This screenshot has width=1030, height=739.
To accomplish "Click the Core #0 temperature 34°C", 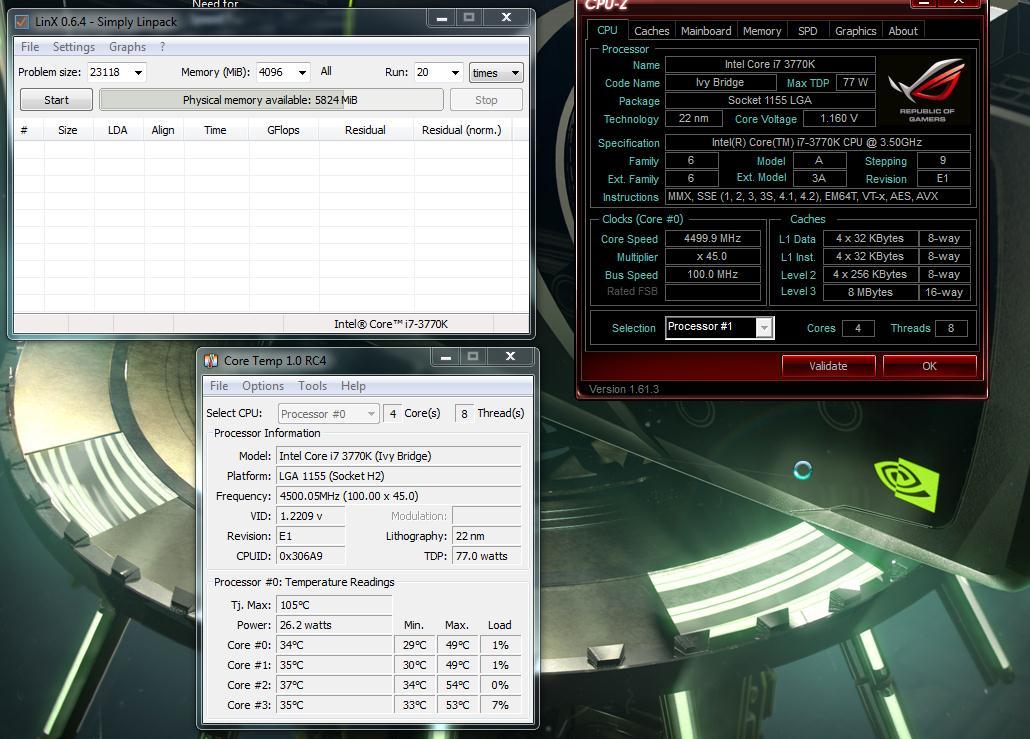I will coord(334,645).
